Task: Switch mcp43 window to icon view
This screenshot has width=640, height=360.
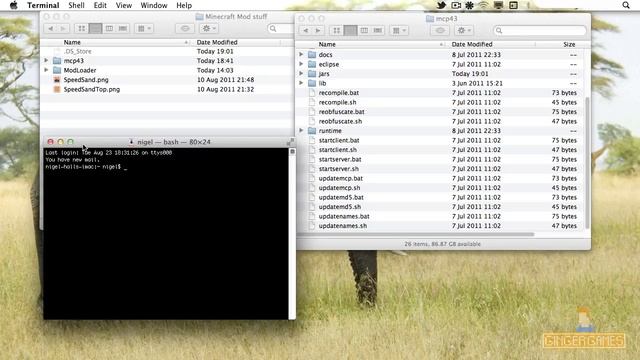Action: tap(336, 30)
